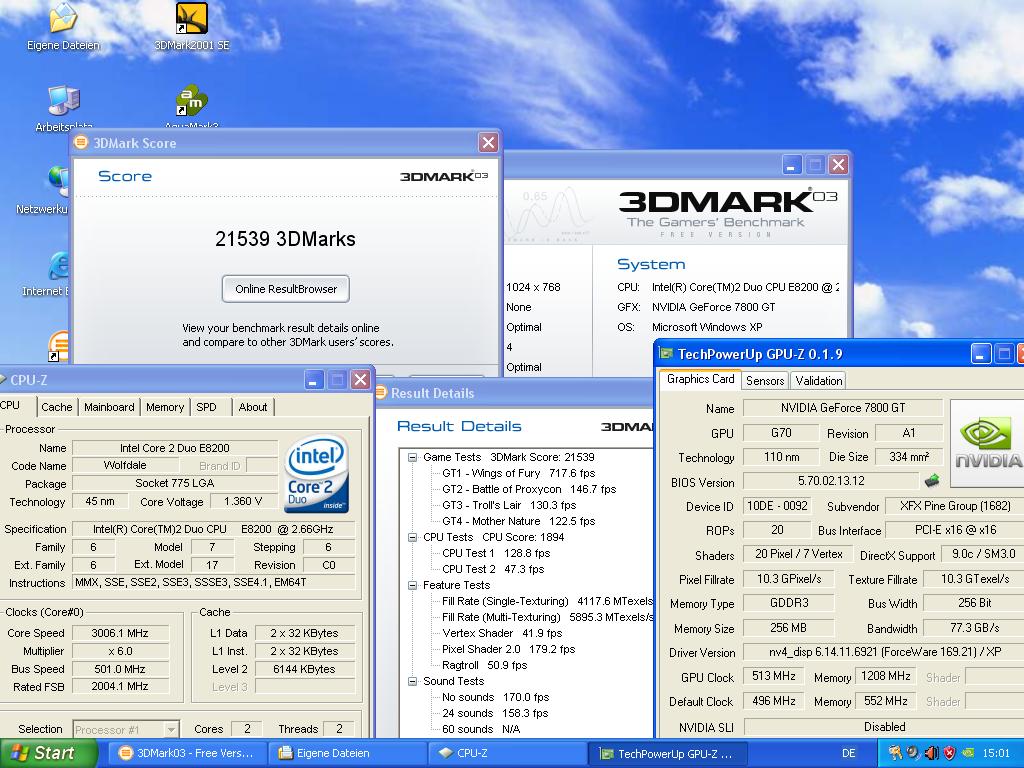Select the No sounds 170.0 fps row
The width and height of the screenshot is (1024, 768).
click(496, 697)
